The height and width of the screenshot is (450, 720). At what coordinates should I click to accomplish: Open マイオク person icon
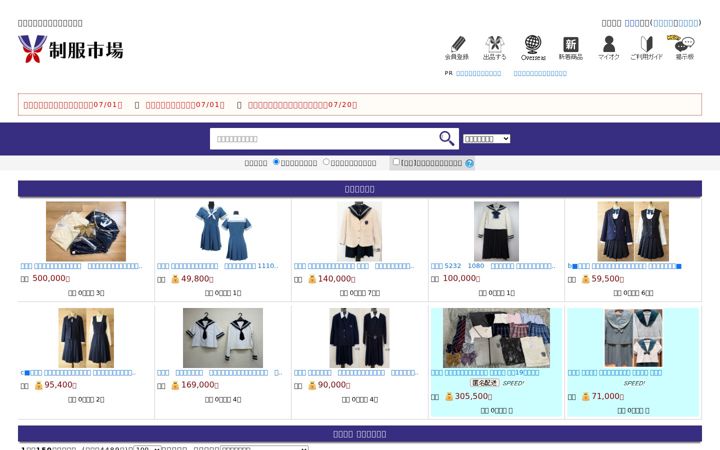tap(609, 48)
